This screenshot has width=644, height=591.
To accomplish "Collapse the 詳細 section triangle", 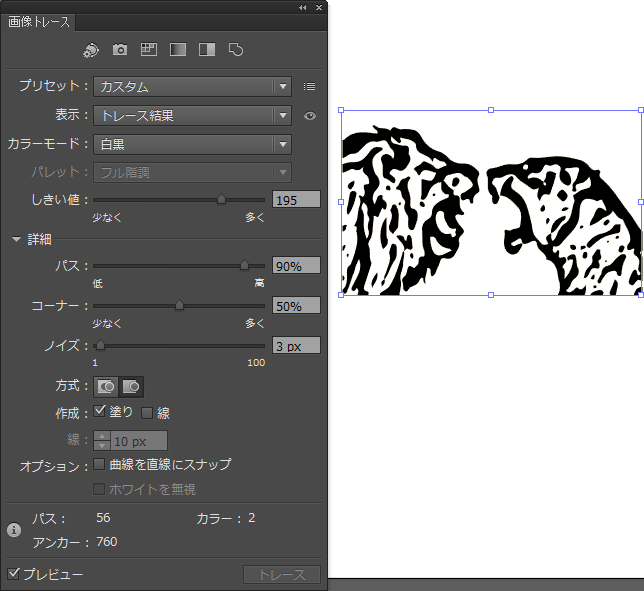I will (16, 239).
